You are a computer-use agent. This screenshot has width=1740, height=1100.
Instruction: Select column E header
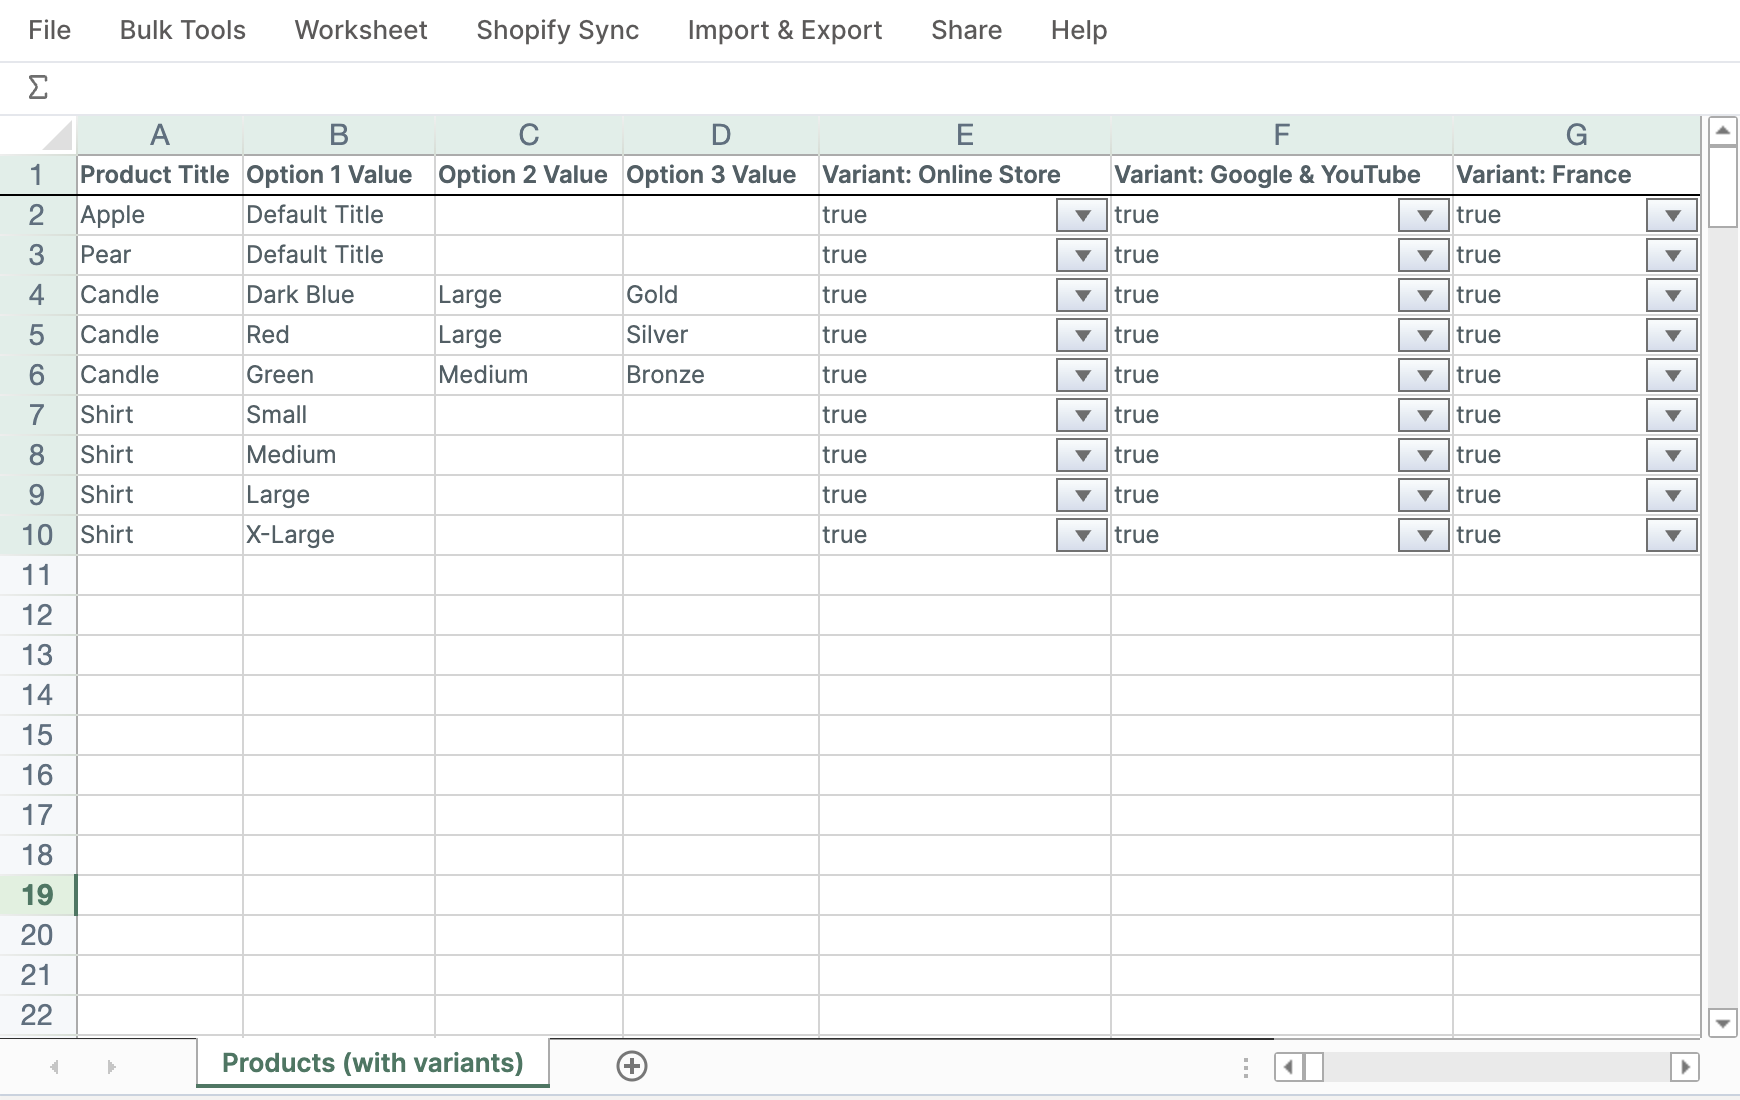(x=965, y=134)
